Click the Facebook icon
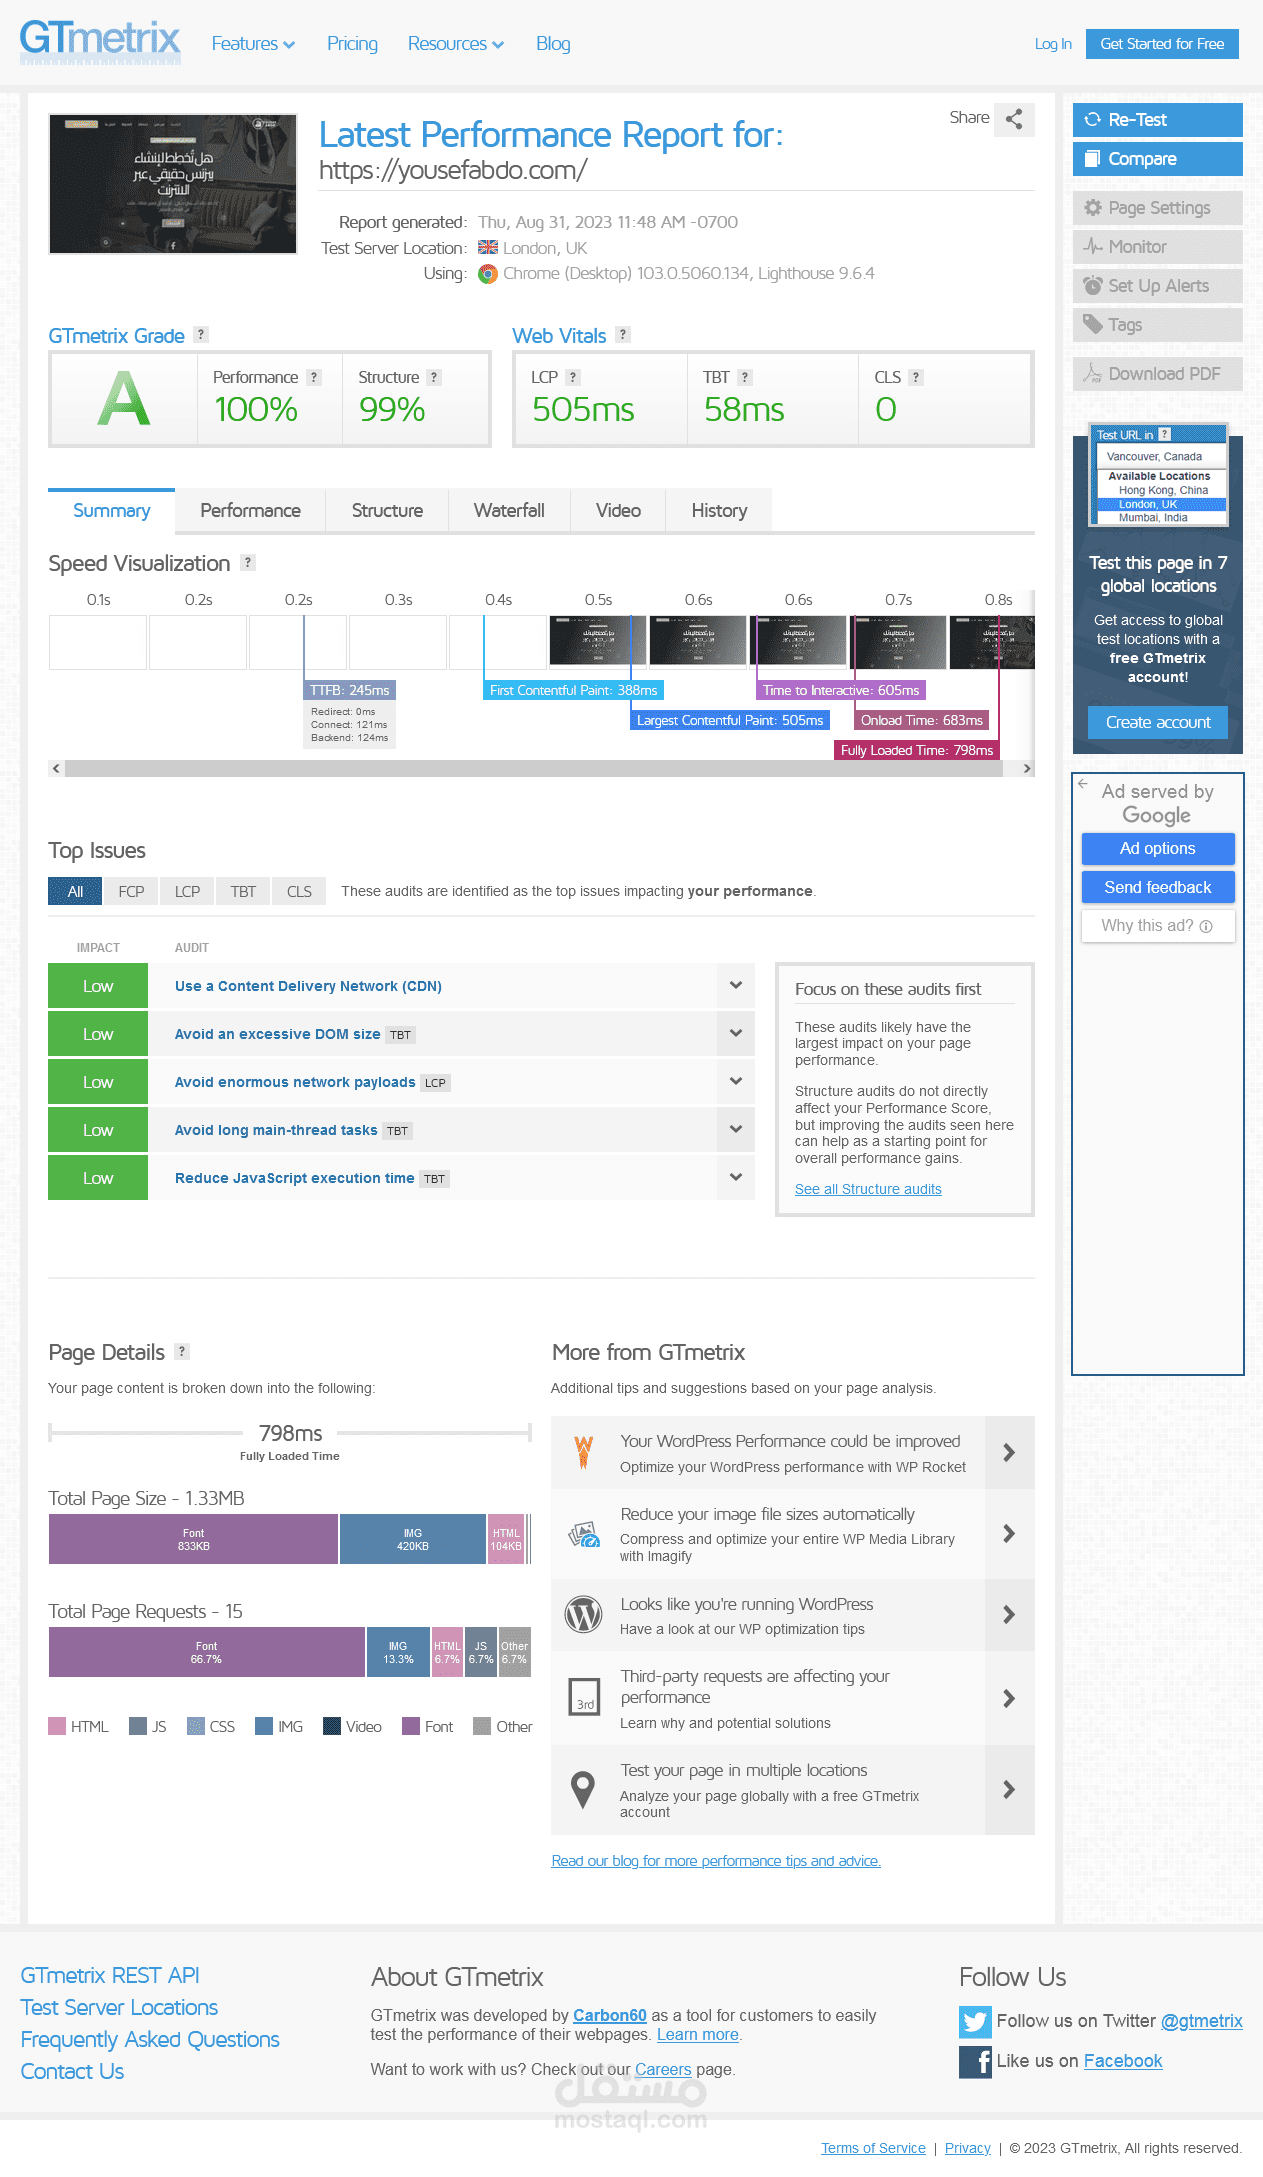The width and height of the screenshot is (1263, 2177). point(975,2062)
